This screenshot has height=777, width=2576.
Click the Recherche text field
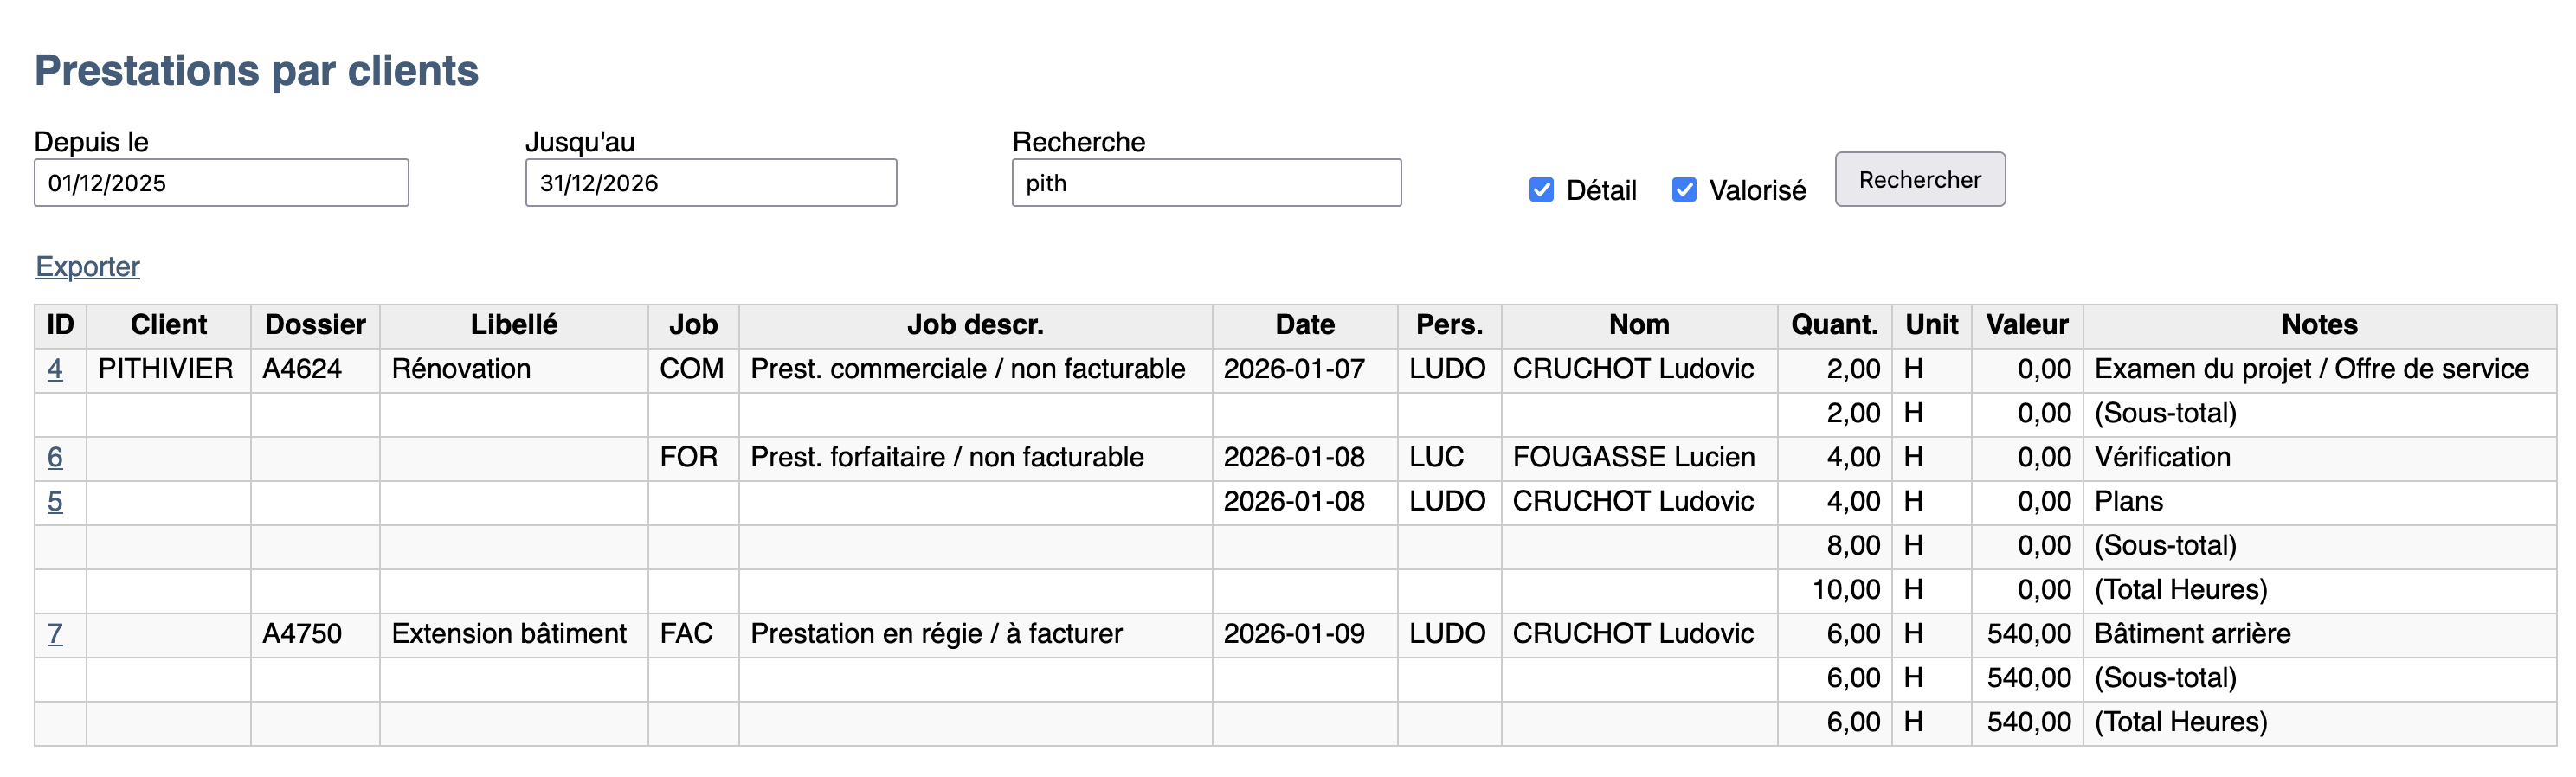click(1205, 183)
